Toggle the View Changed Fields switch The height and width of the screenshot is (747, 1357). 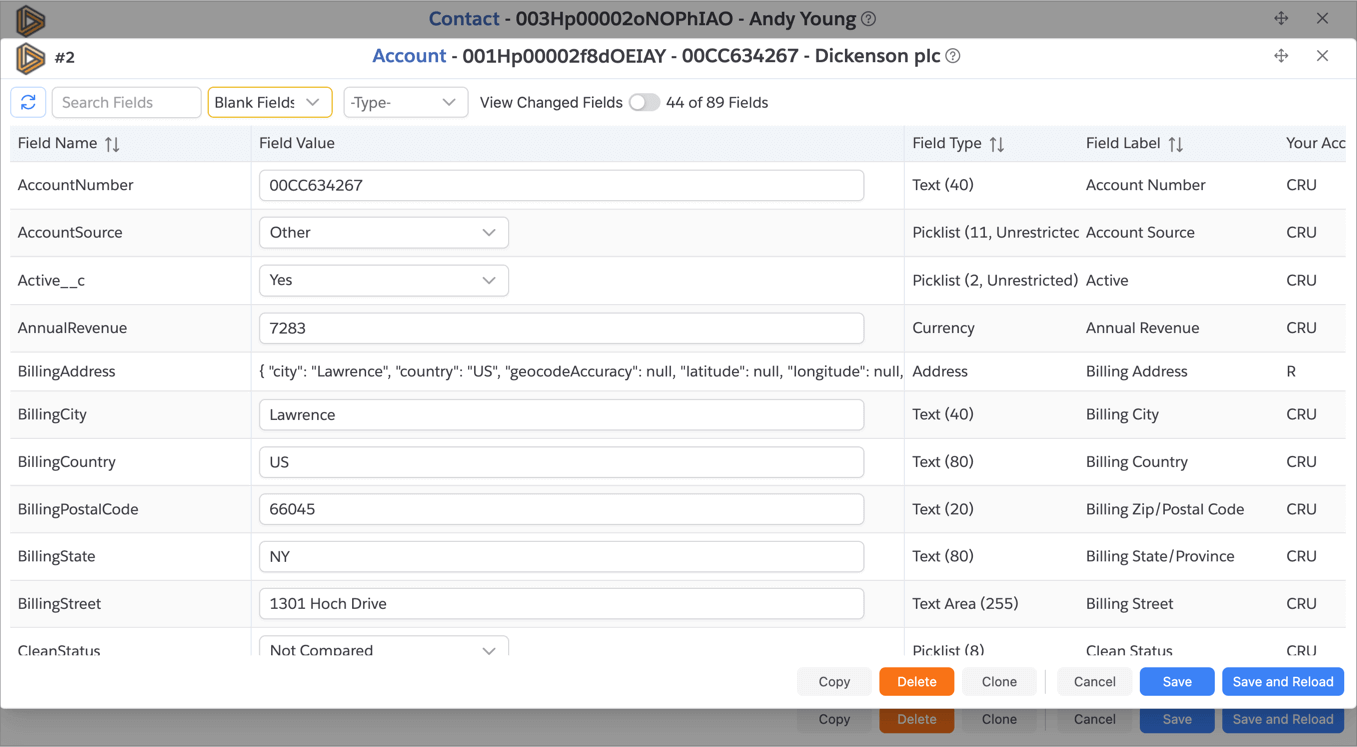644,102
